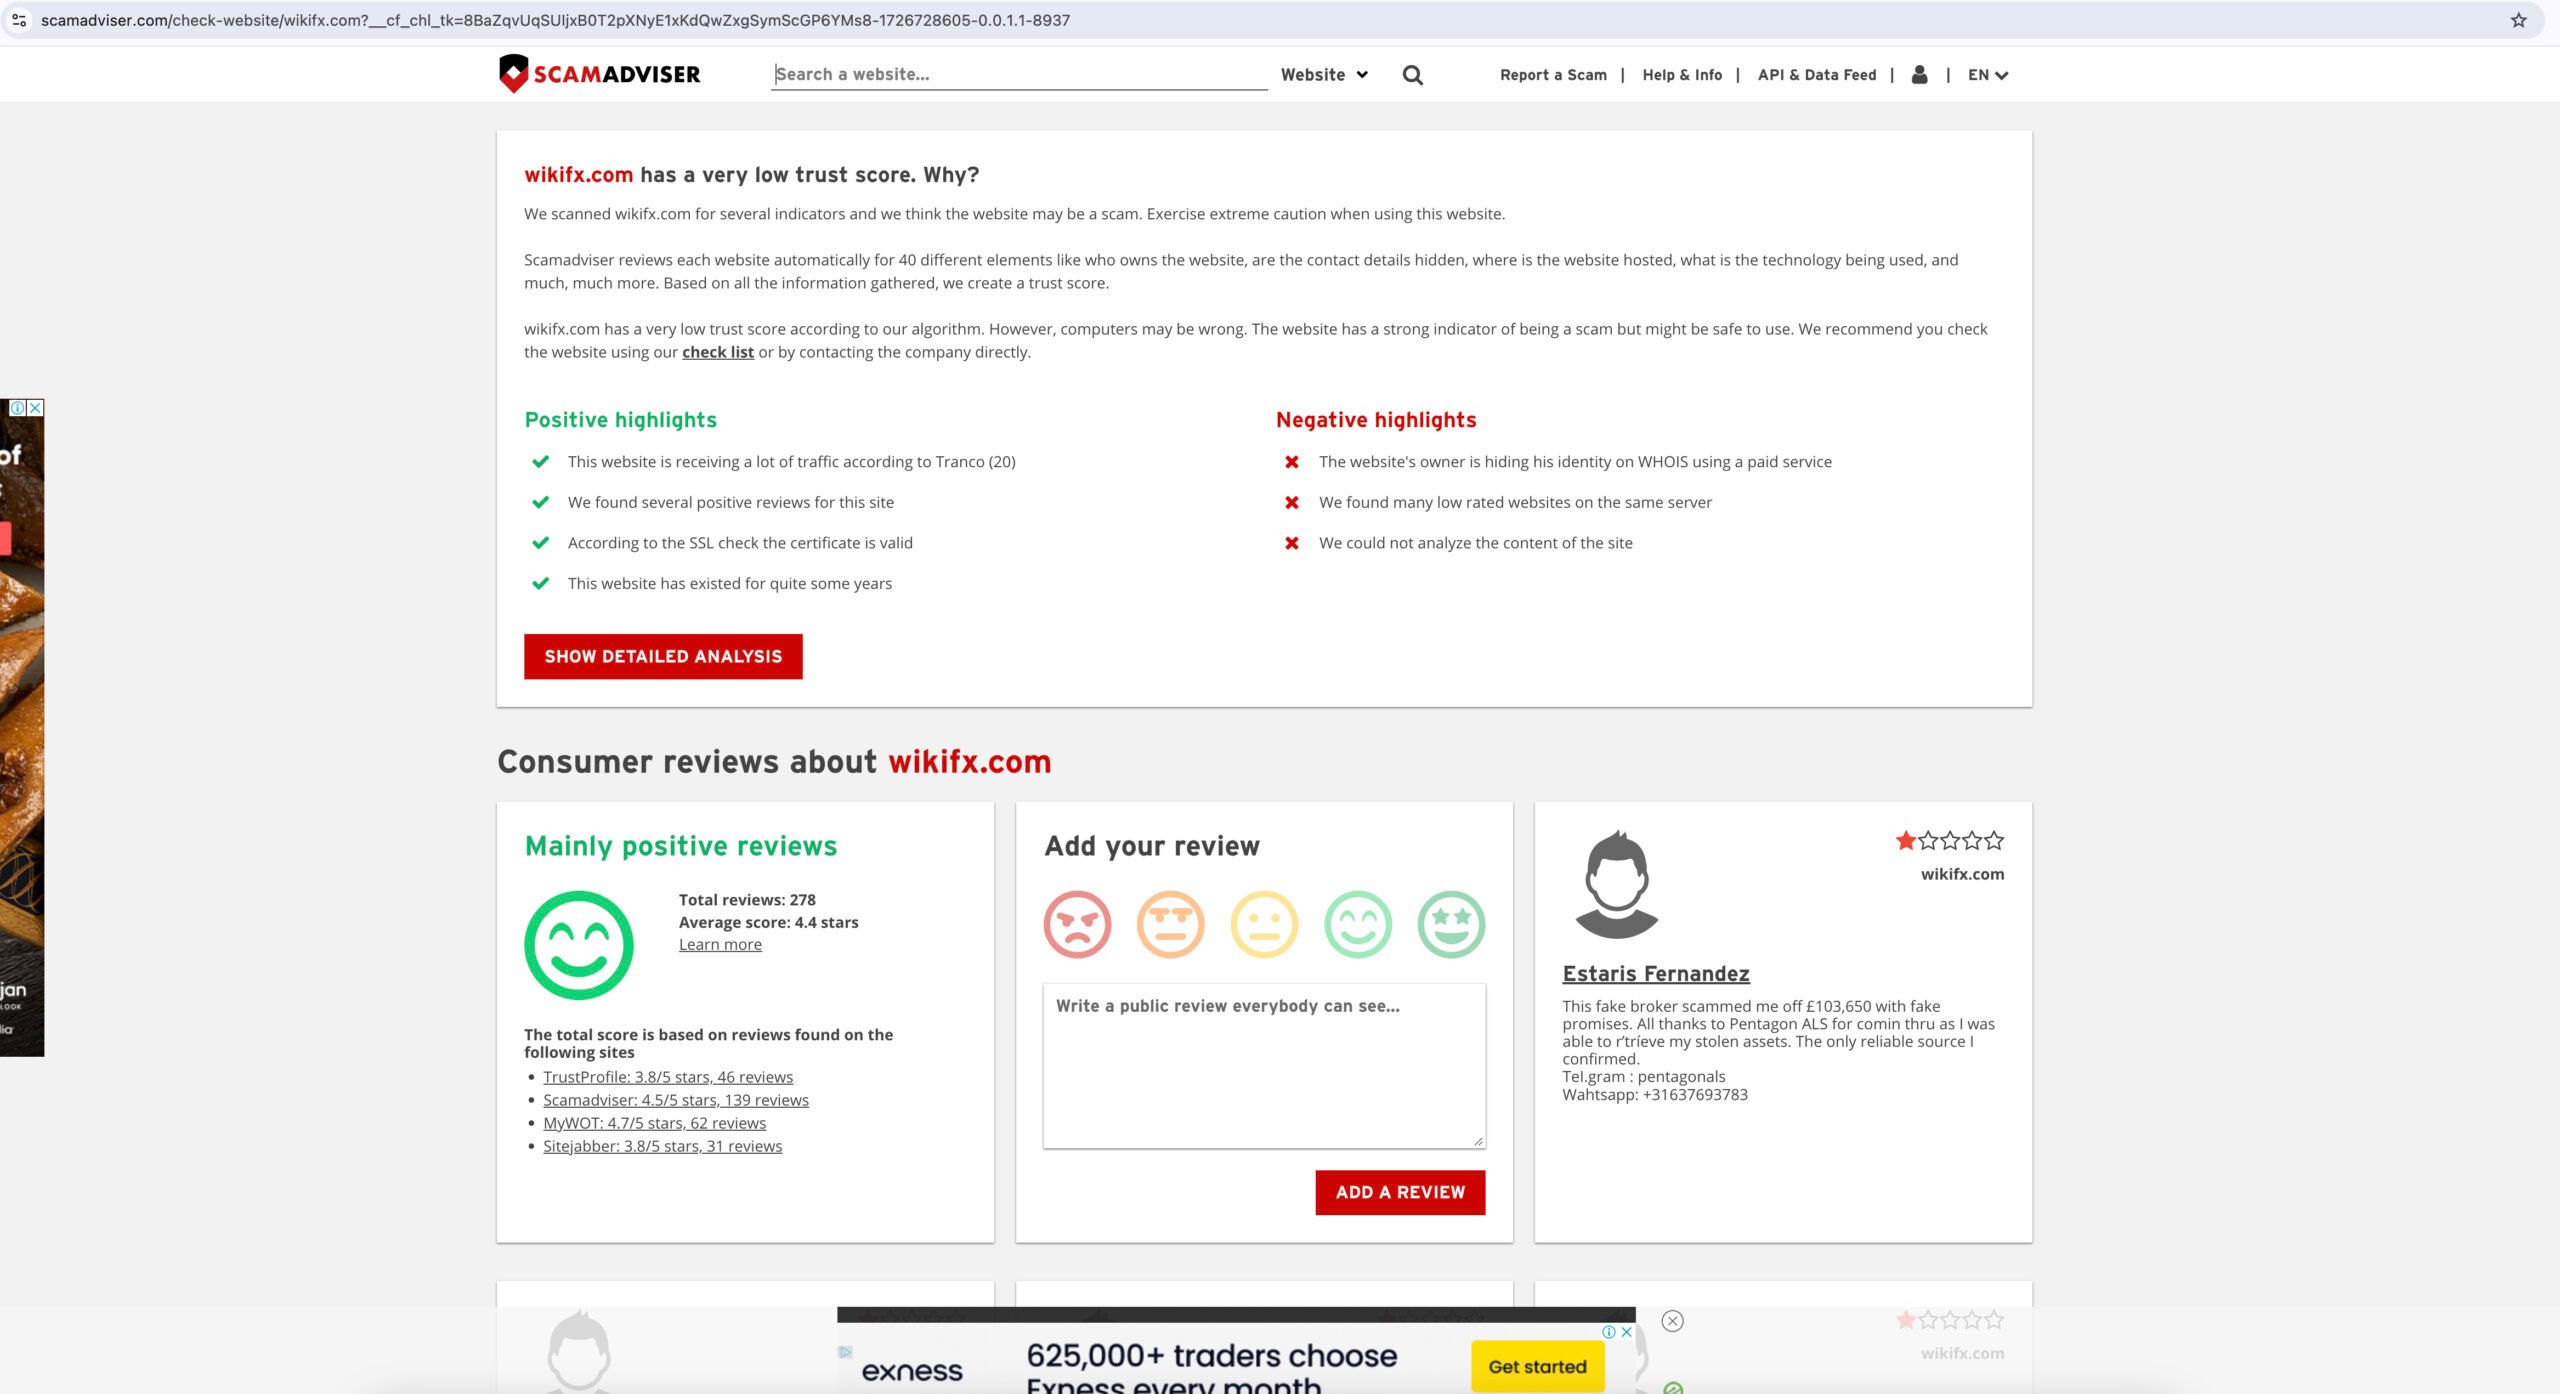Click the neutral face review icon
Screen dimensions: 2560x1394
[1263, 924]
